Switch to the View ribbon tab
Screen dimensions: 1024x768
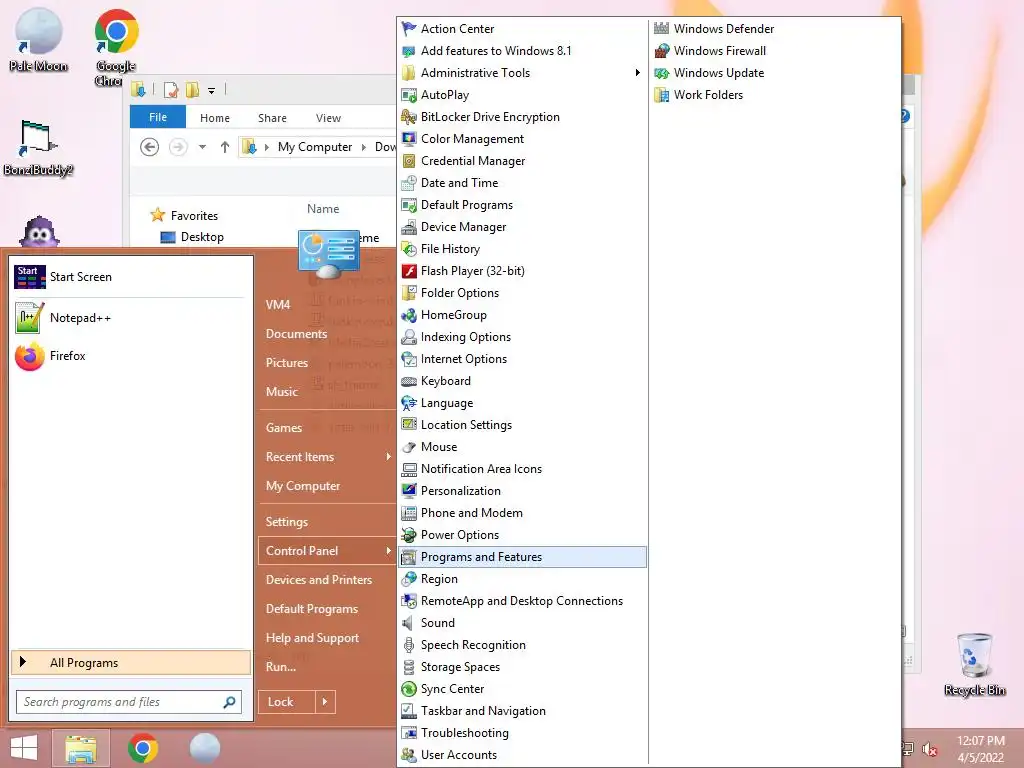pos(328,118)
